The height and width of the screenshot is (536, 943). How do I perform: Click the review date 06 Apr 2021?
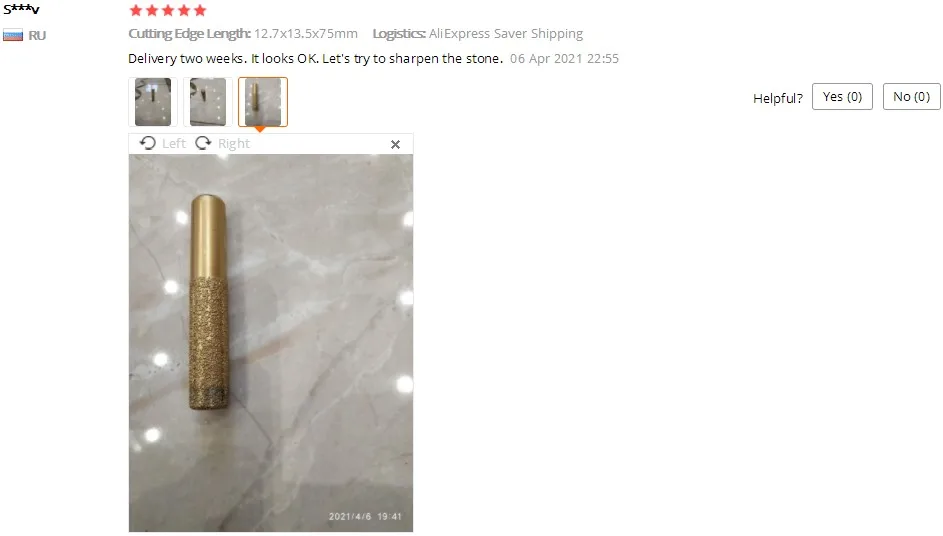[x=564, y=58]
